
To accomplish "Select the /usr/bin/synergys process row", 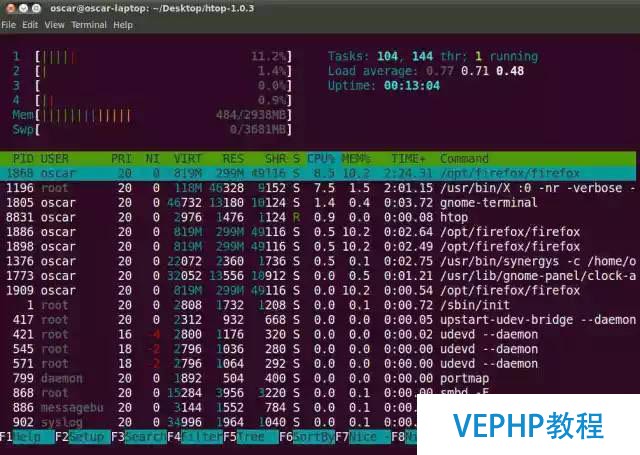I will (x=318, y=261).
